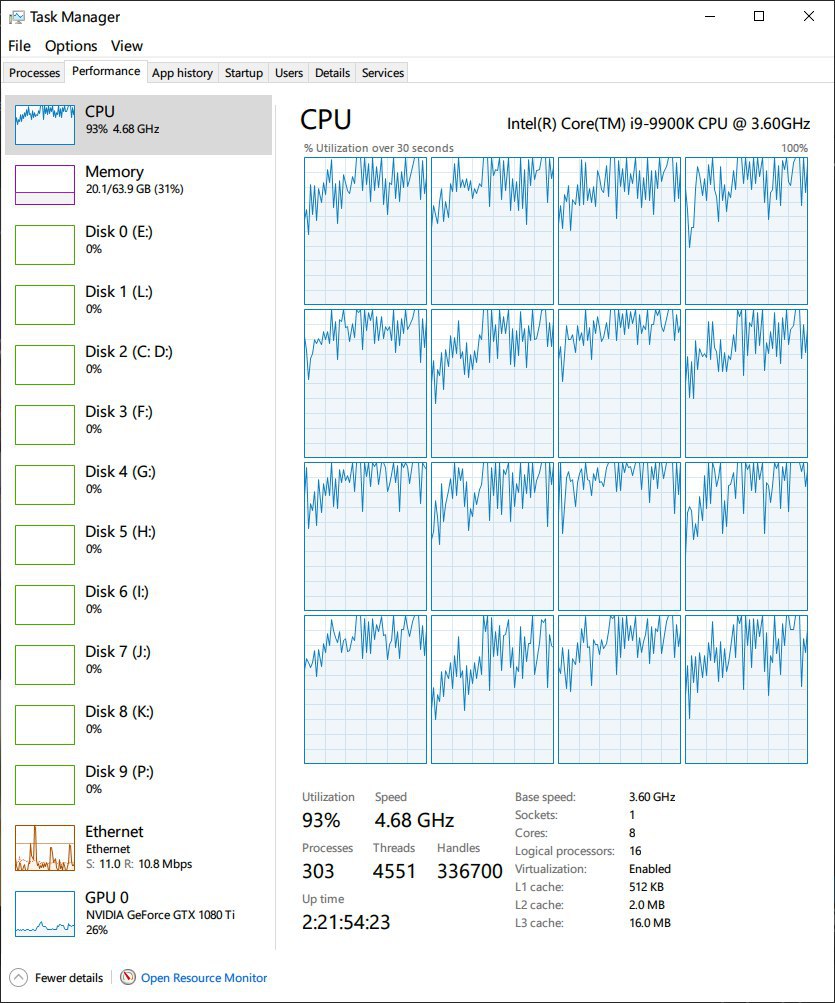
Task: Click the Resource Monitor icon
Action: (128, 977)
